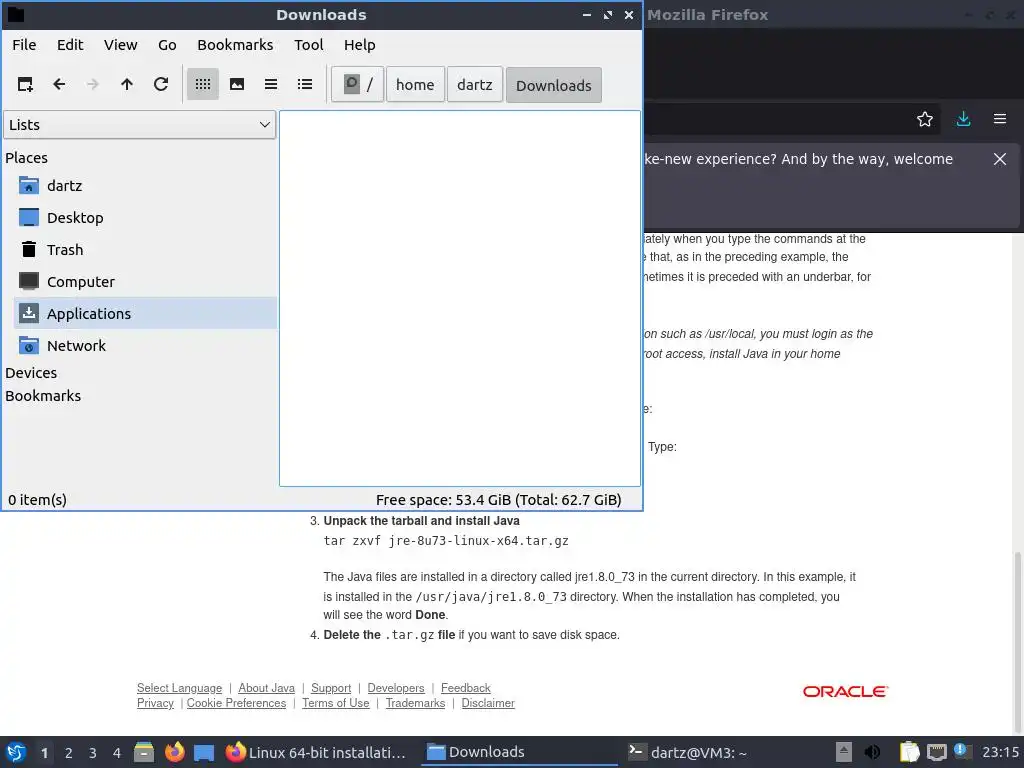Open the Lubuntu start menu
The image size is (1024, 768).
(16, 752)
